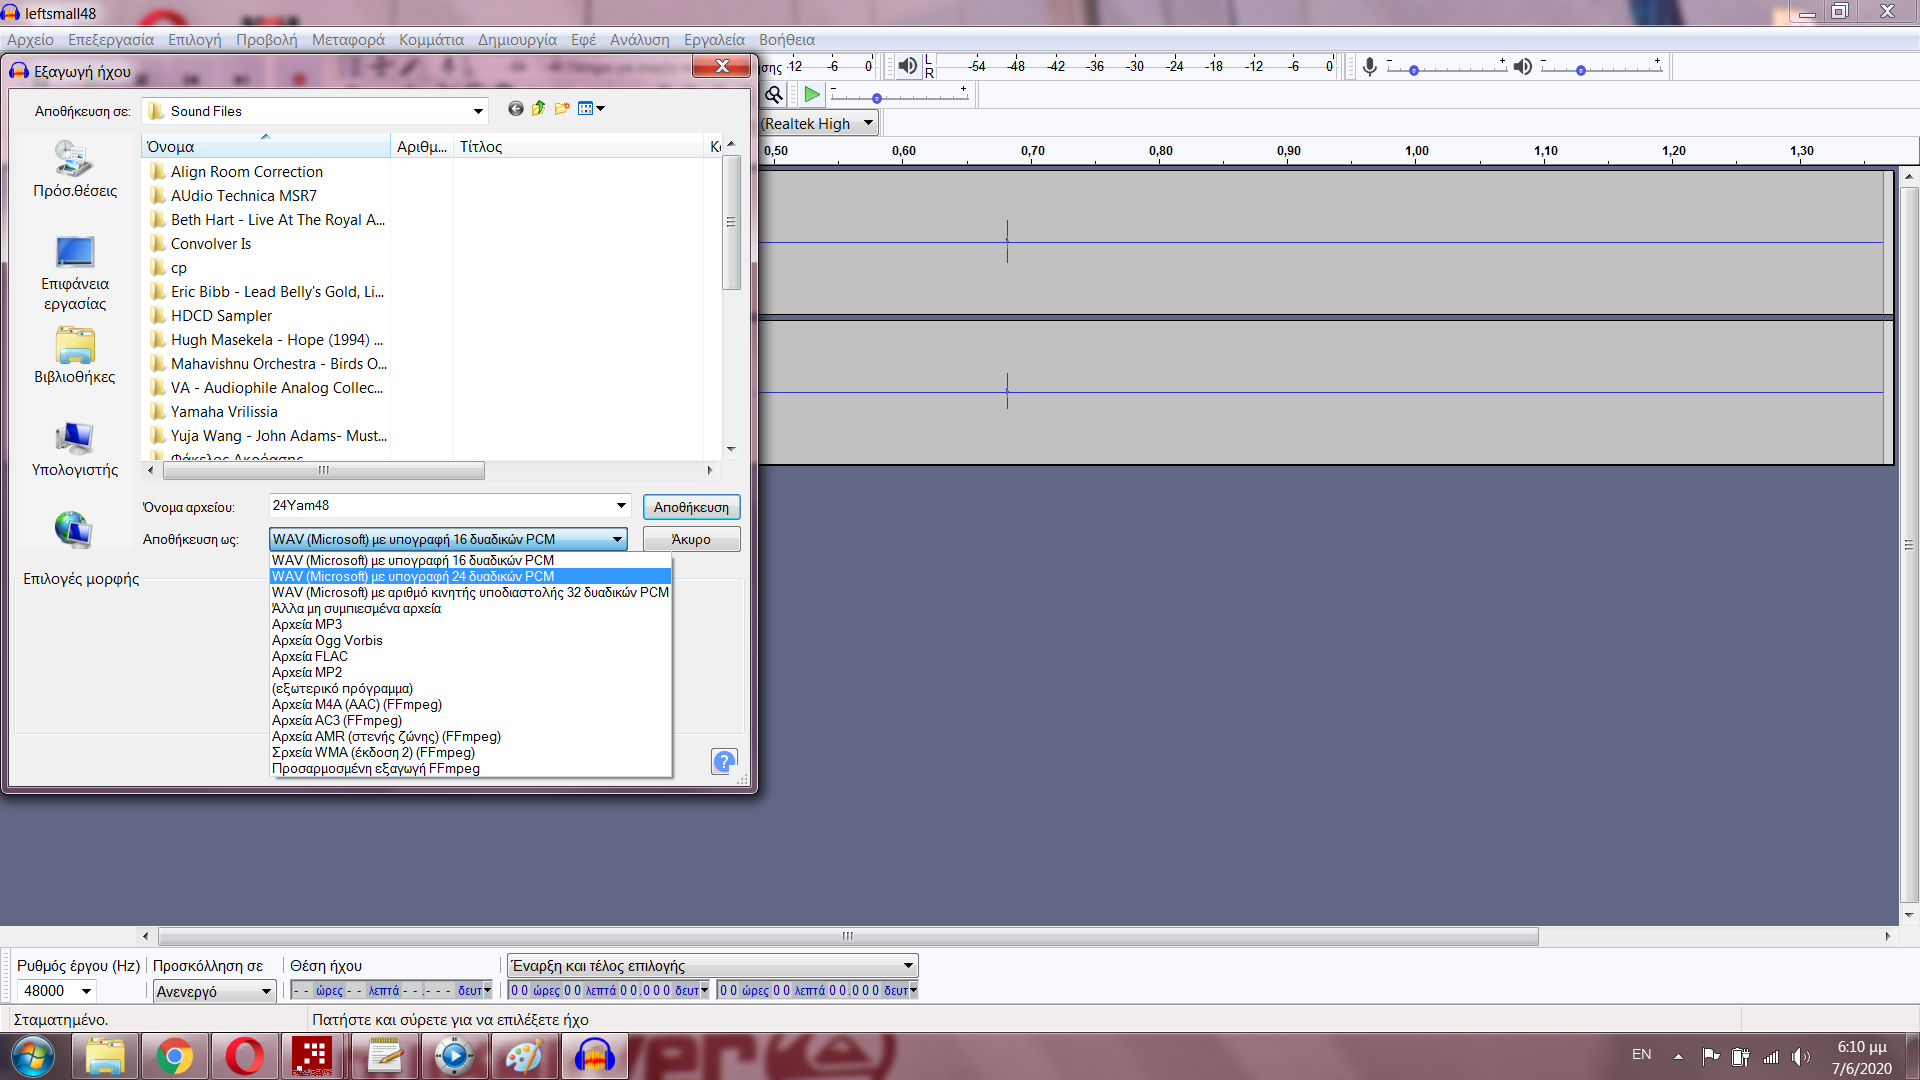Choose FLAC files export format
This screenshot has width=1920, height=1080.
(x=470, y=656)
